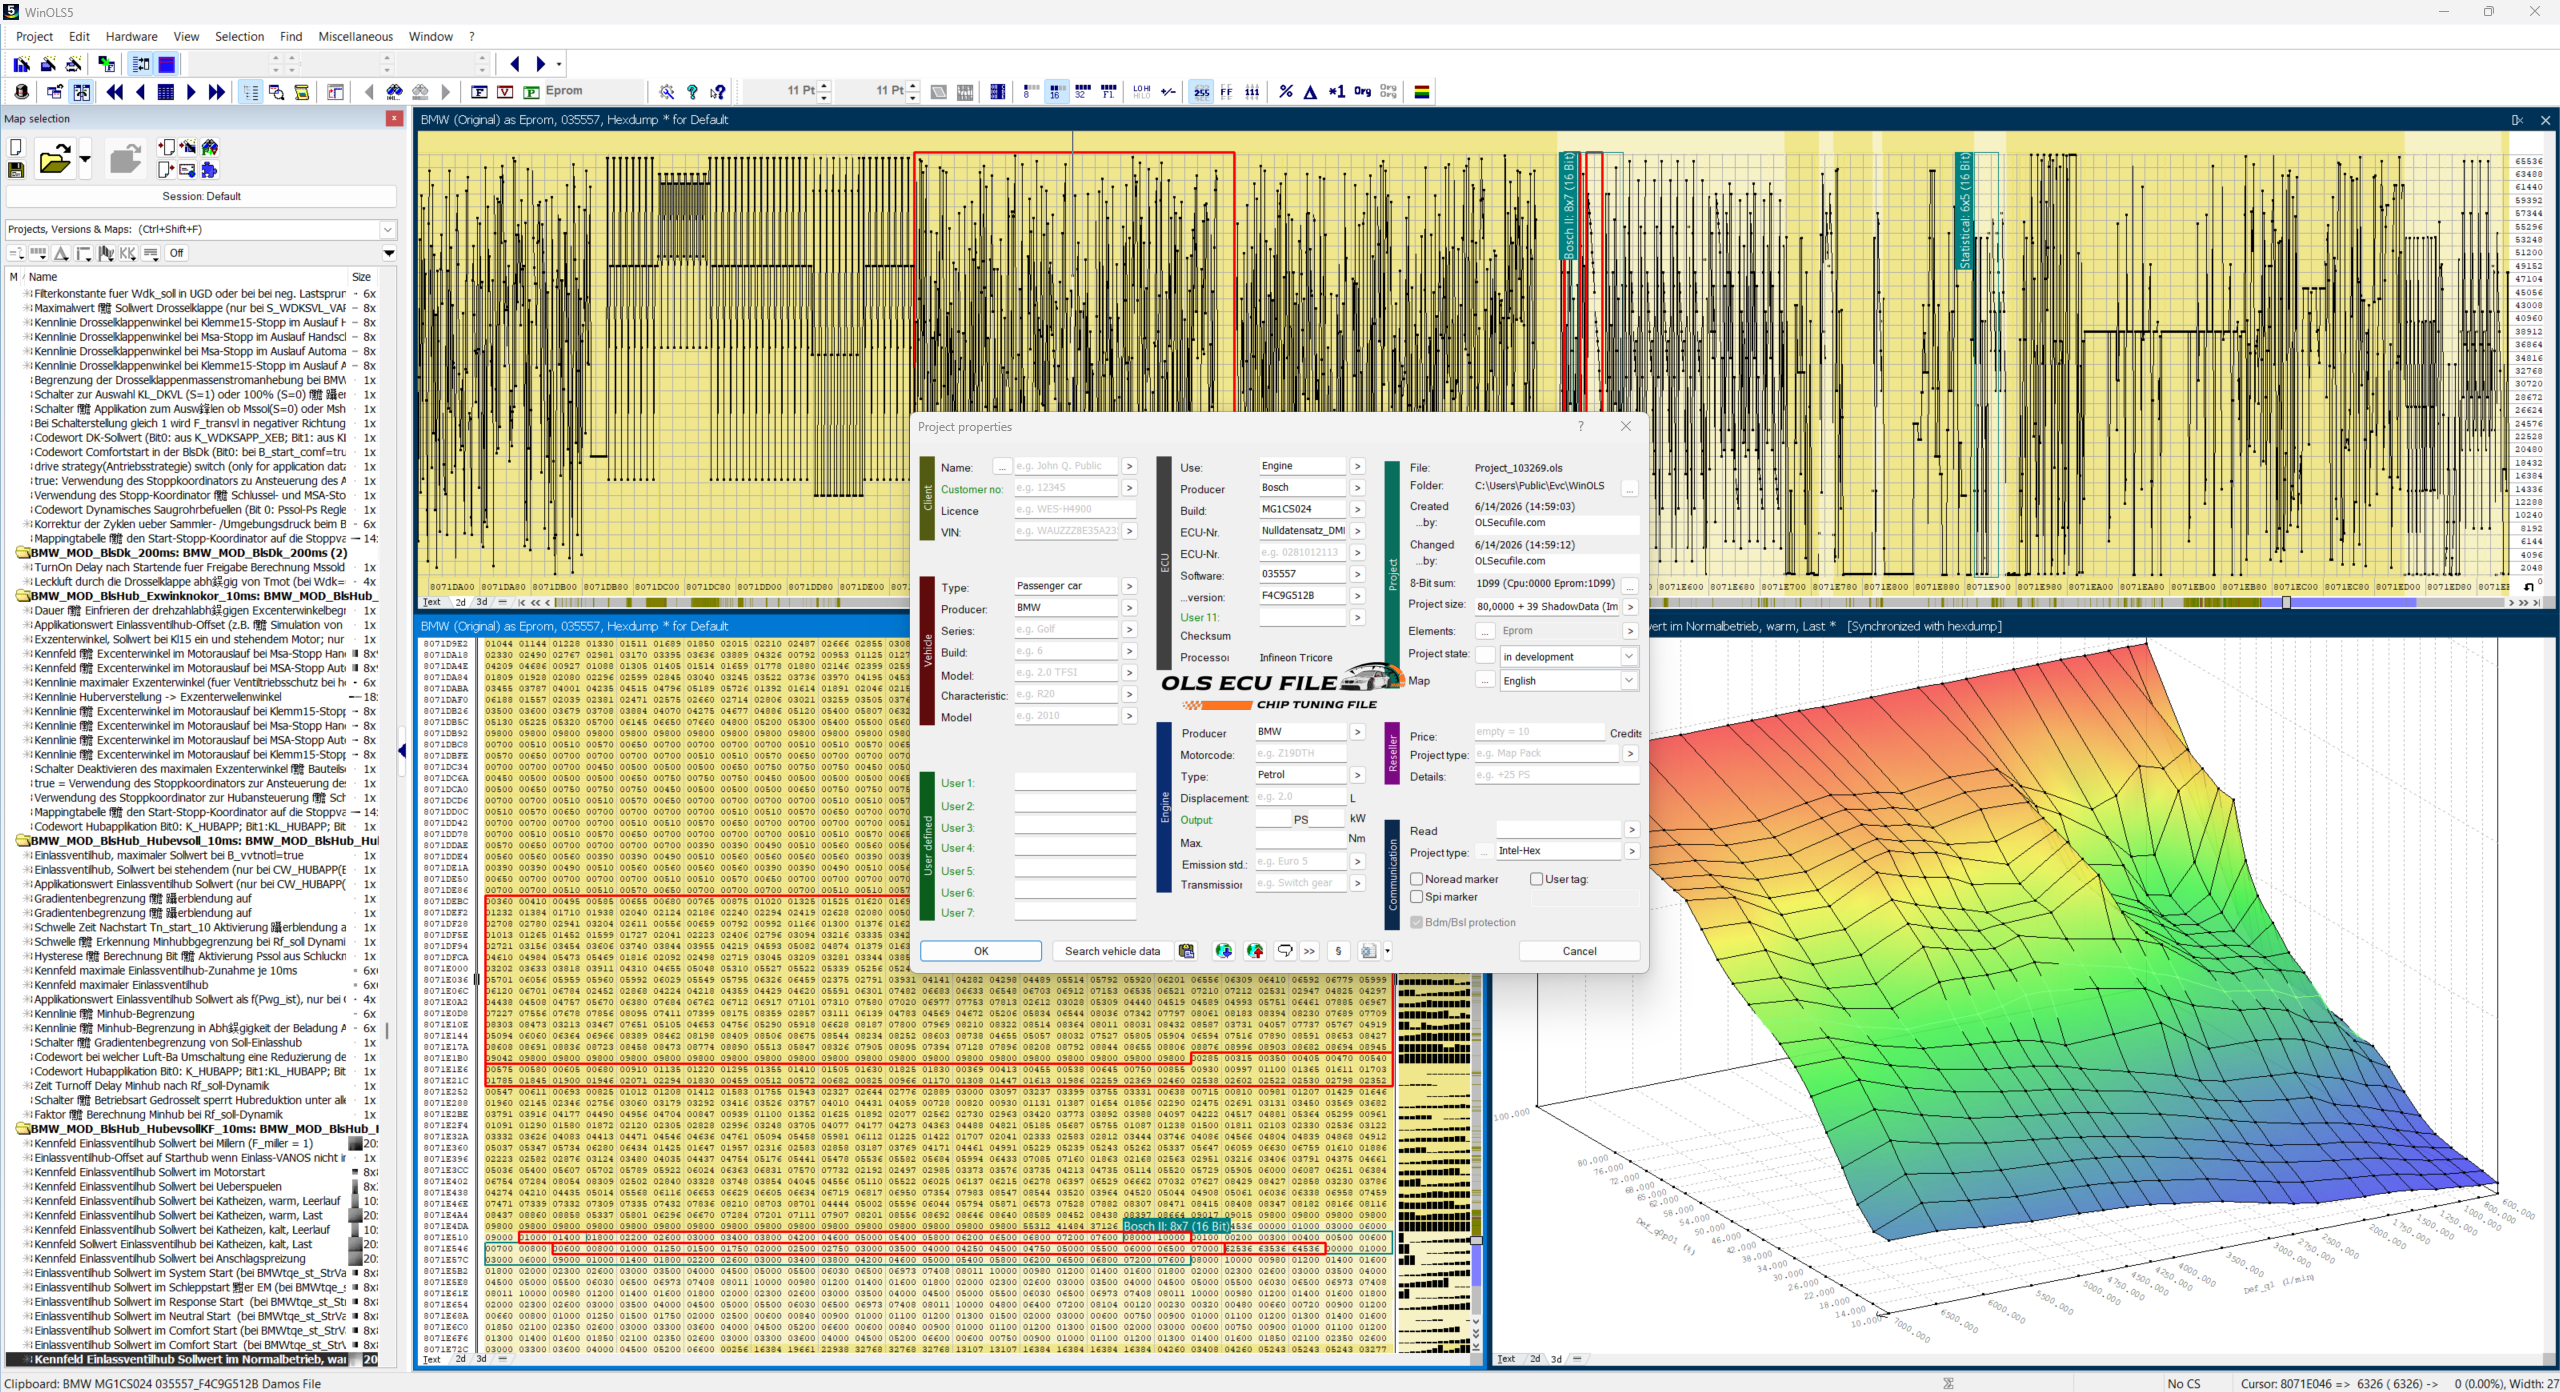2560x1392 pixels.
Task: Toggle the 16 bit display mode
Action: 1056,92
